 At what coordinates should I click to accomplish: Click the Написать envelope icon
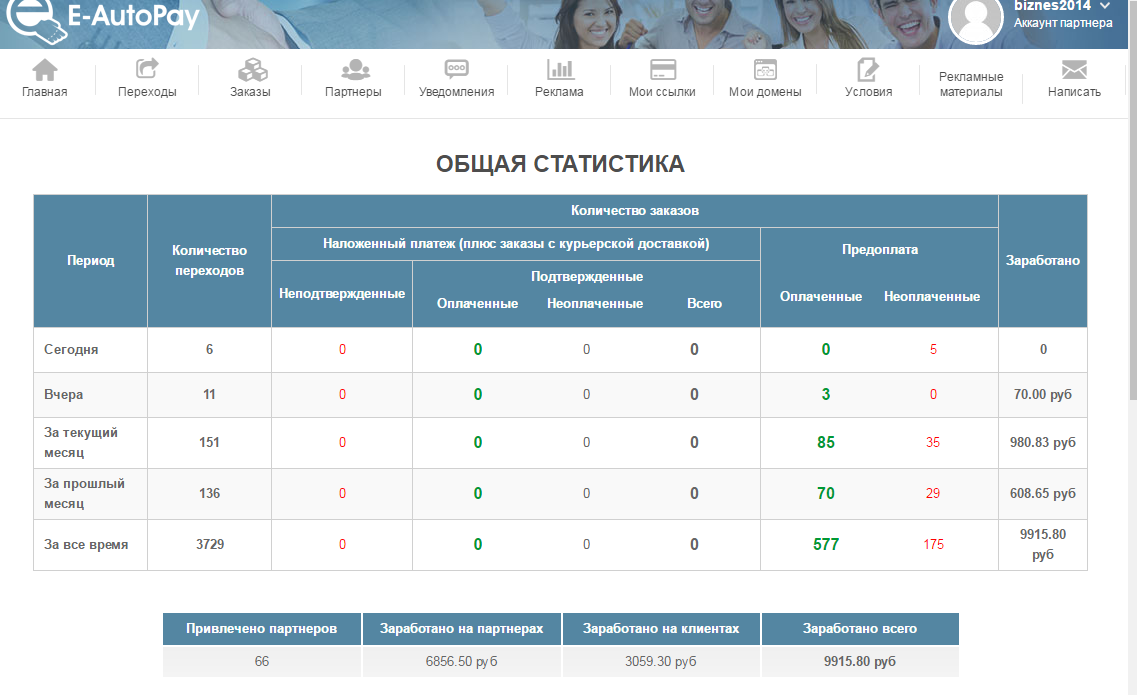point(1074,69)
